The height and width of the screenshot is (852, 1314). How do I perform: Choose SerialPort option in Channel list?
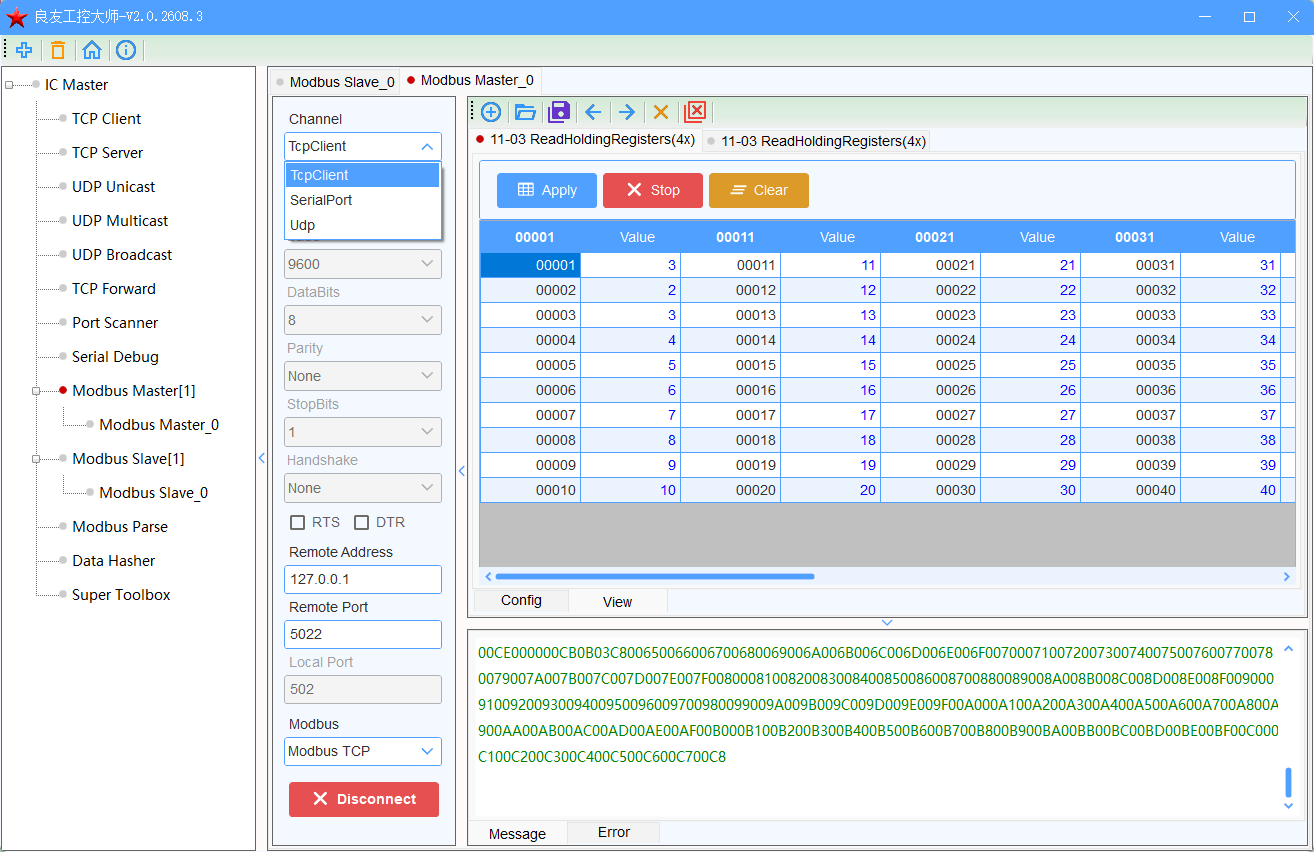click(x=363, y=200)
